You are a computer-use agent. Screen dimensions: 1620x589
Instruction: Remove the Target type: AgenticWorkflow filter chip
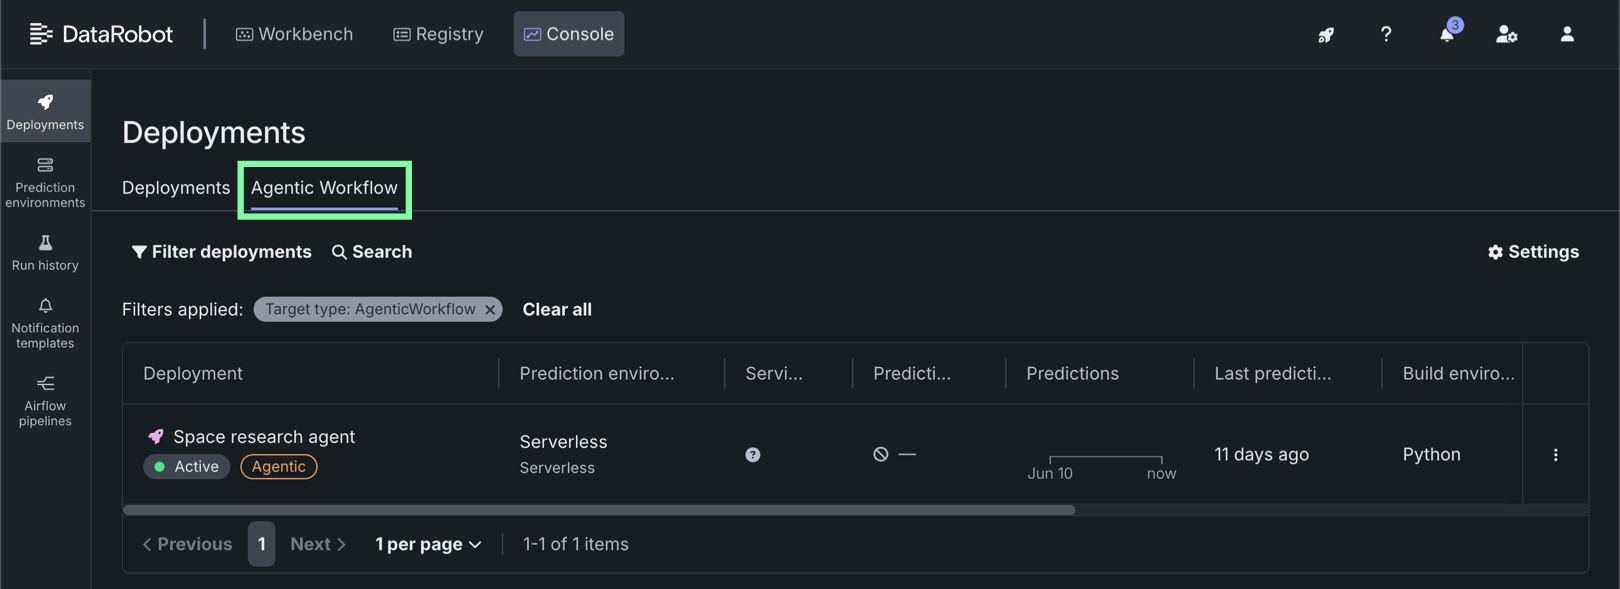pos(489,309)
